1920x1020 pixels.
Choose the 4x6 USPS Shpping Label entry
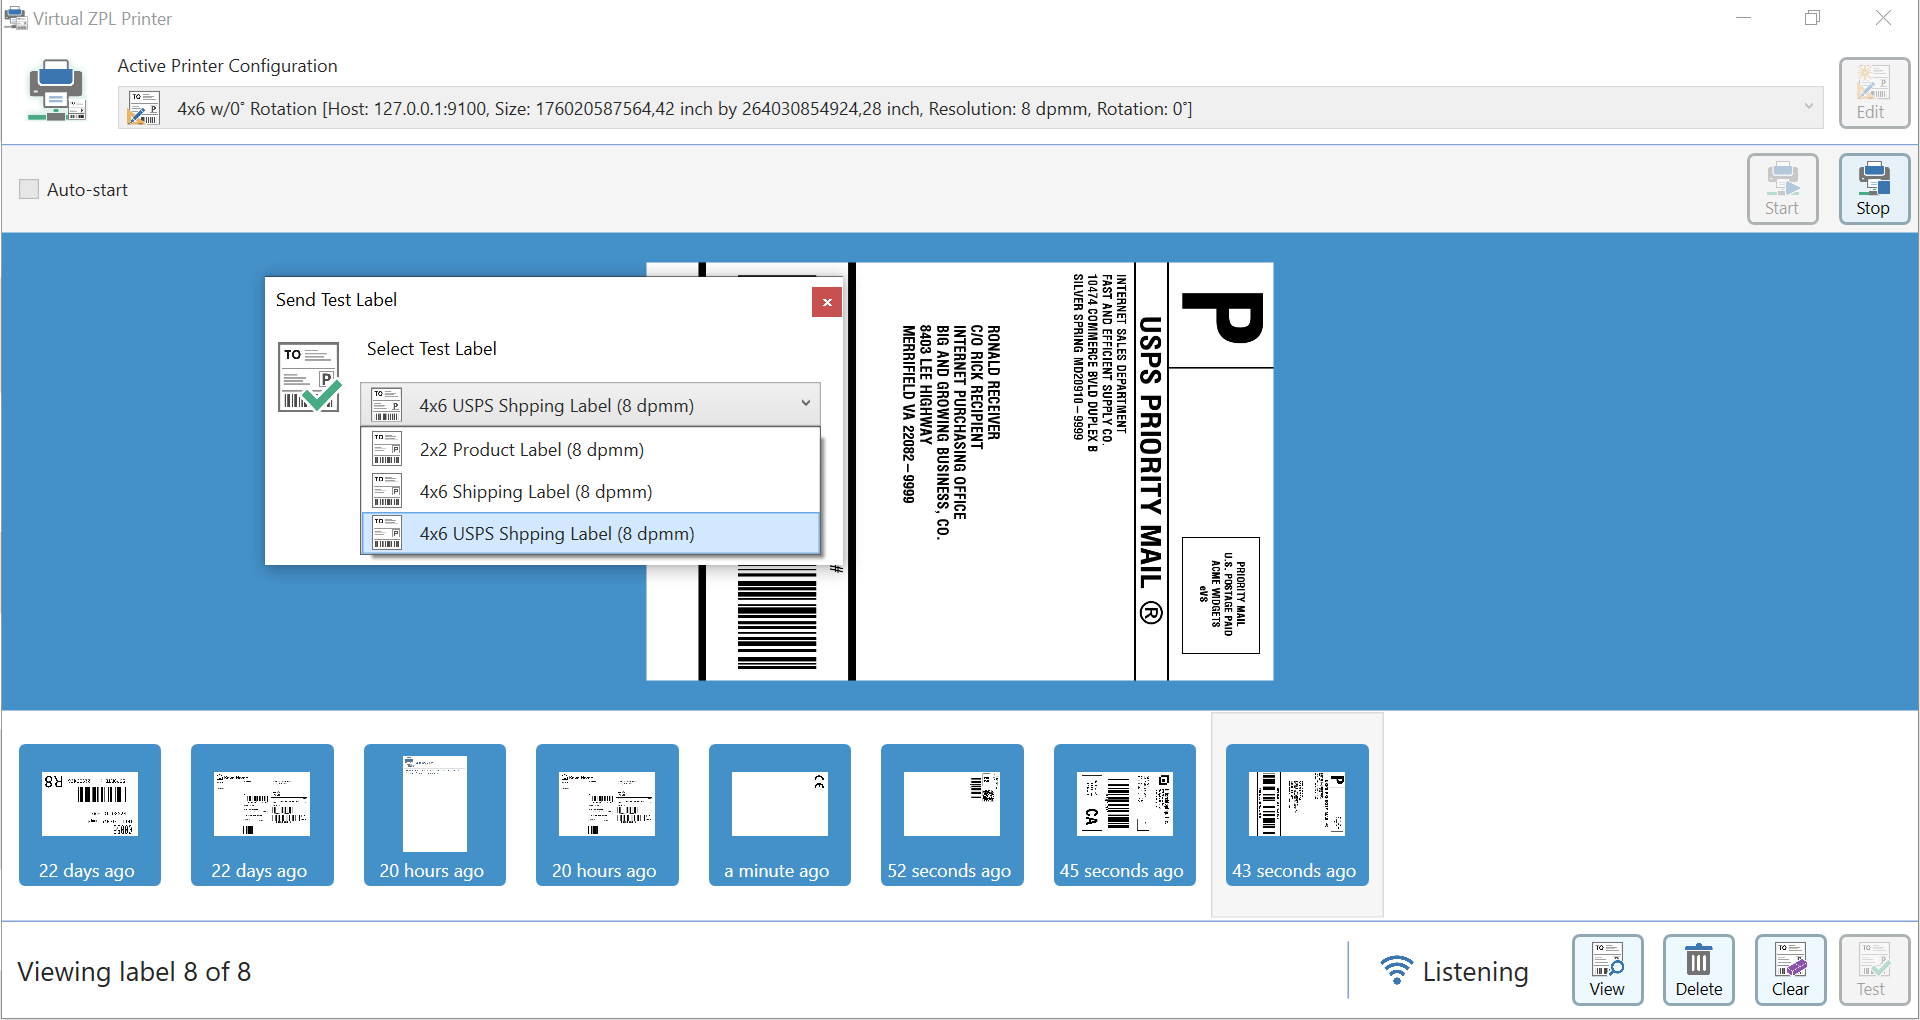pos(556,533)
